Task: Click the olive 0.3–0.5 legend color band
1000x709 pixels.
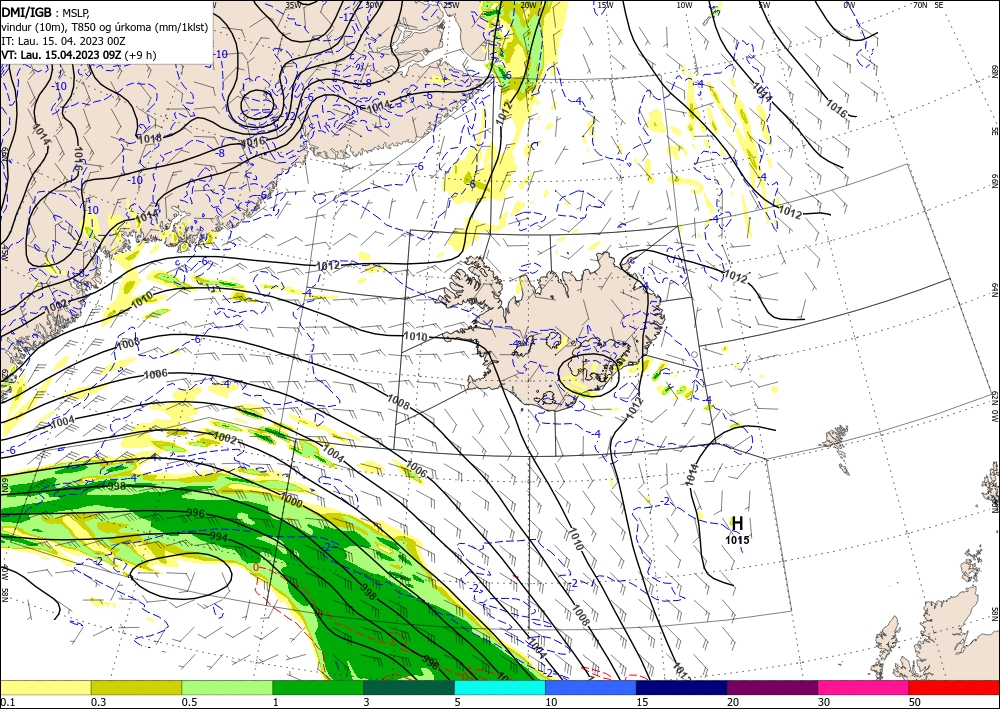Action: point(136,687)
